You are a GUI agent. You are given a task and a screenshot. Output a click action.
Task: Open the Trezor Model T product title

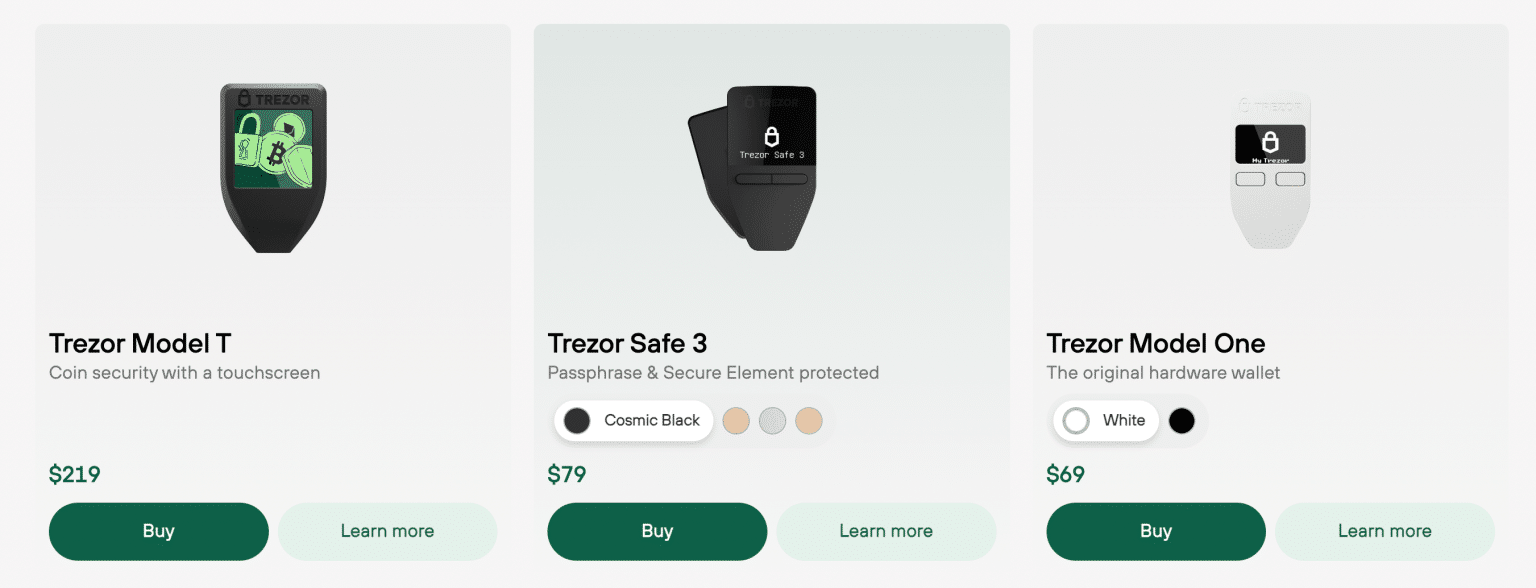(x=140, y=343)
